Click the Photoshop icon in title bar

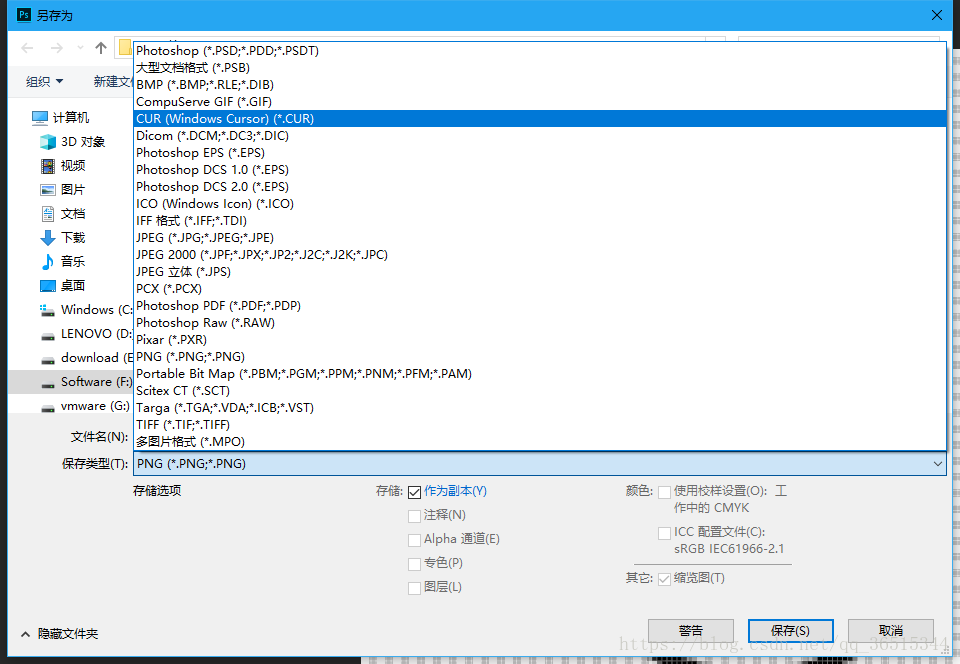[23, 15]
